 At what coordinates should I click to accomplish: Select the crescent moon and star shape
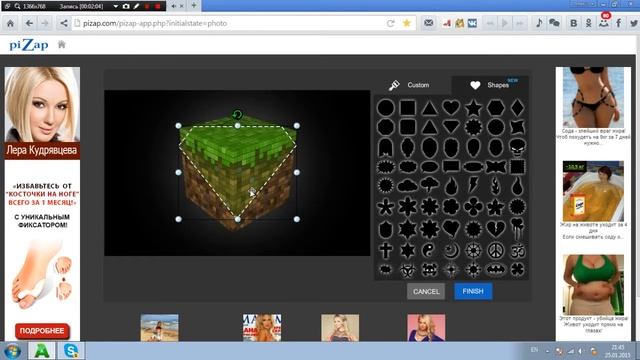point(451,251)
